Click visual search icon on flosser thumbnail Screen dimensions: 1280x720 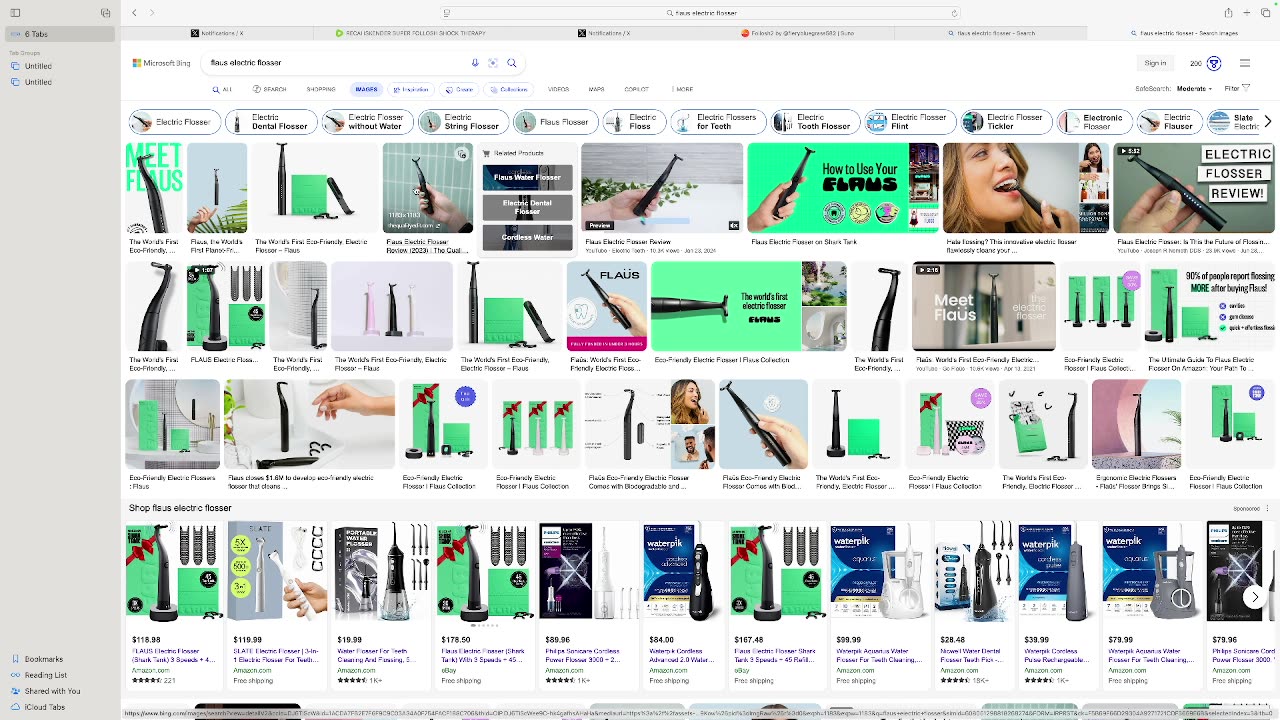(x=462, y=154)
